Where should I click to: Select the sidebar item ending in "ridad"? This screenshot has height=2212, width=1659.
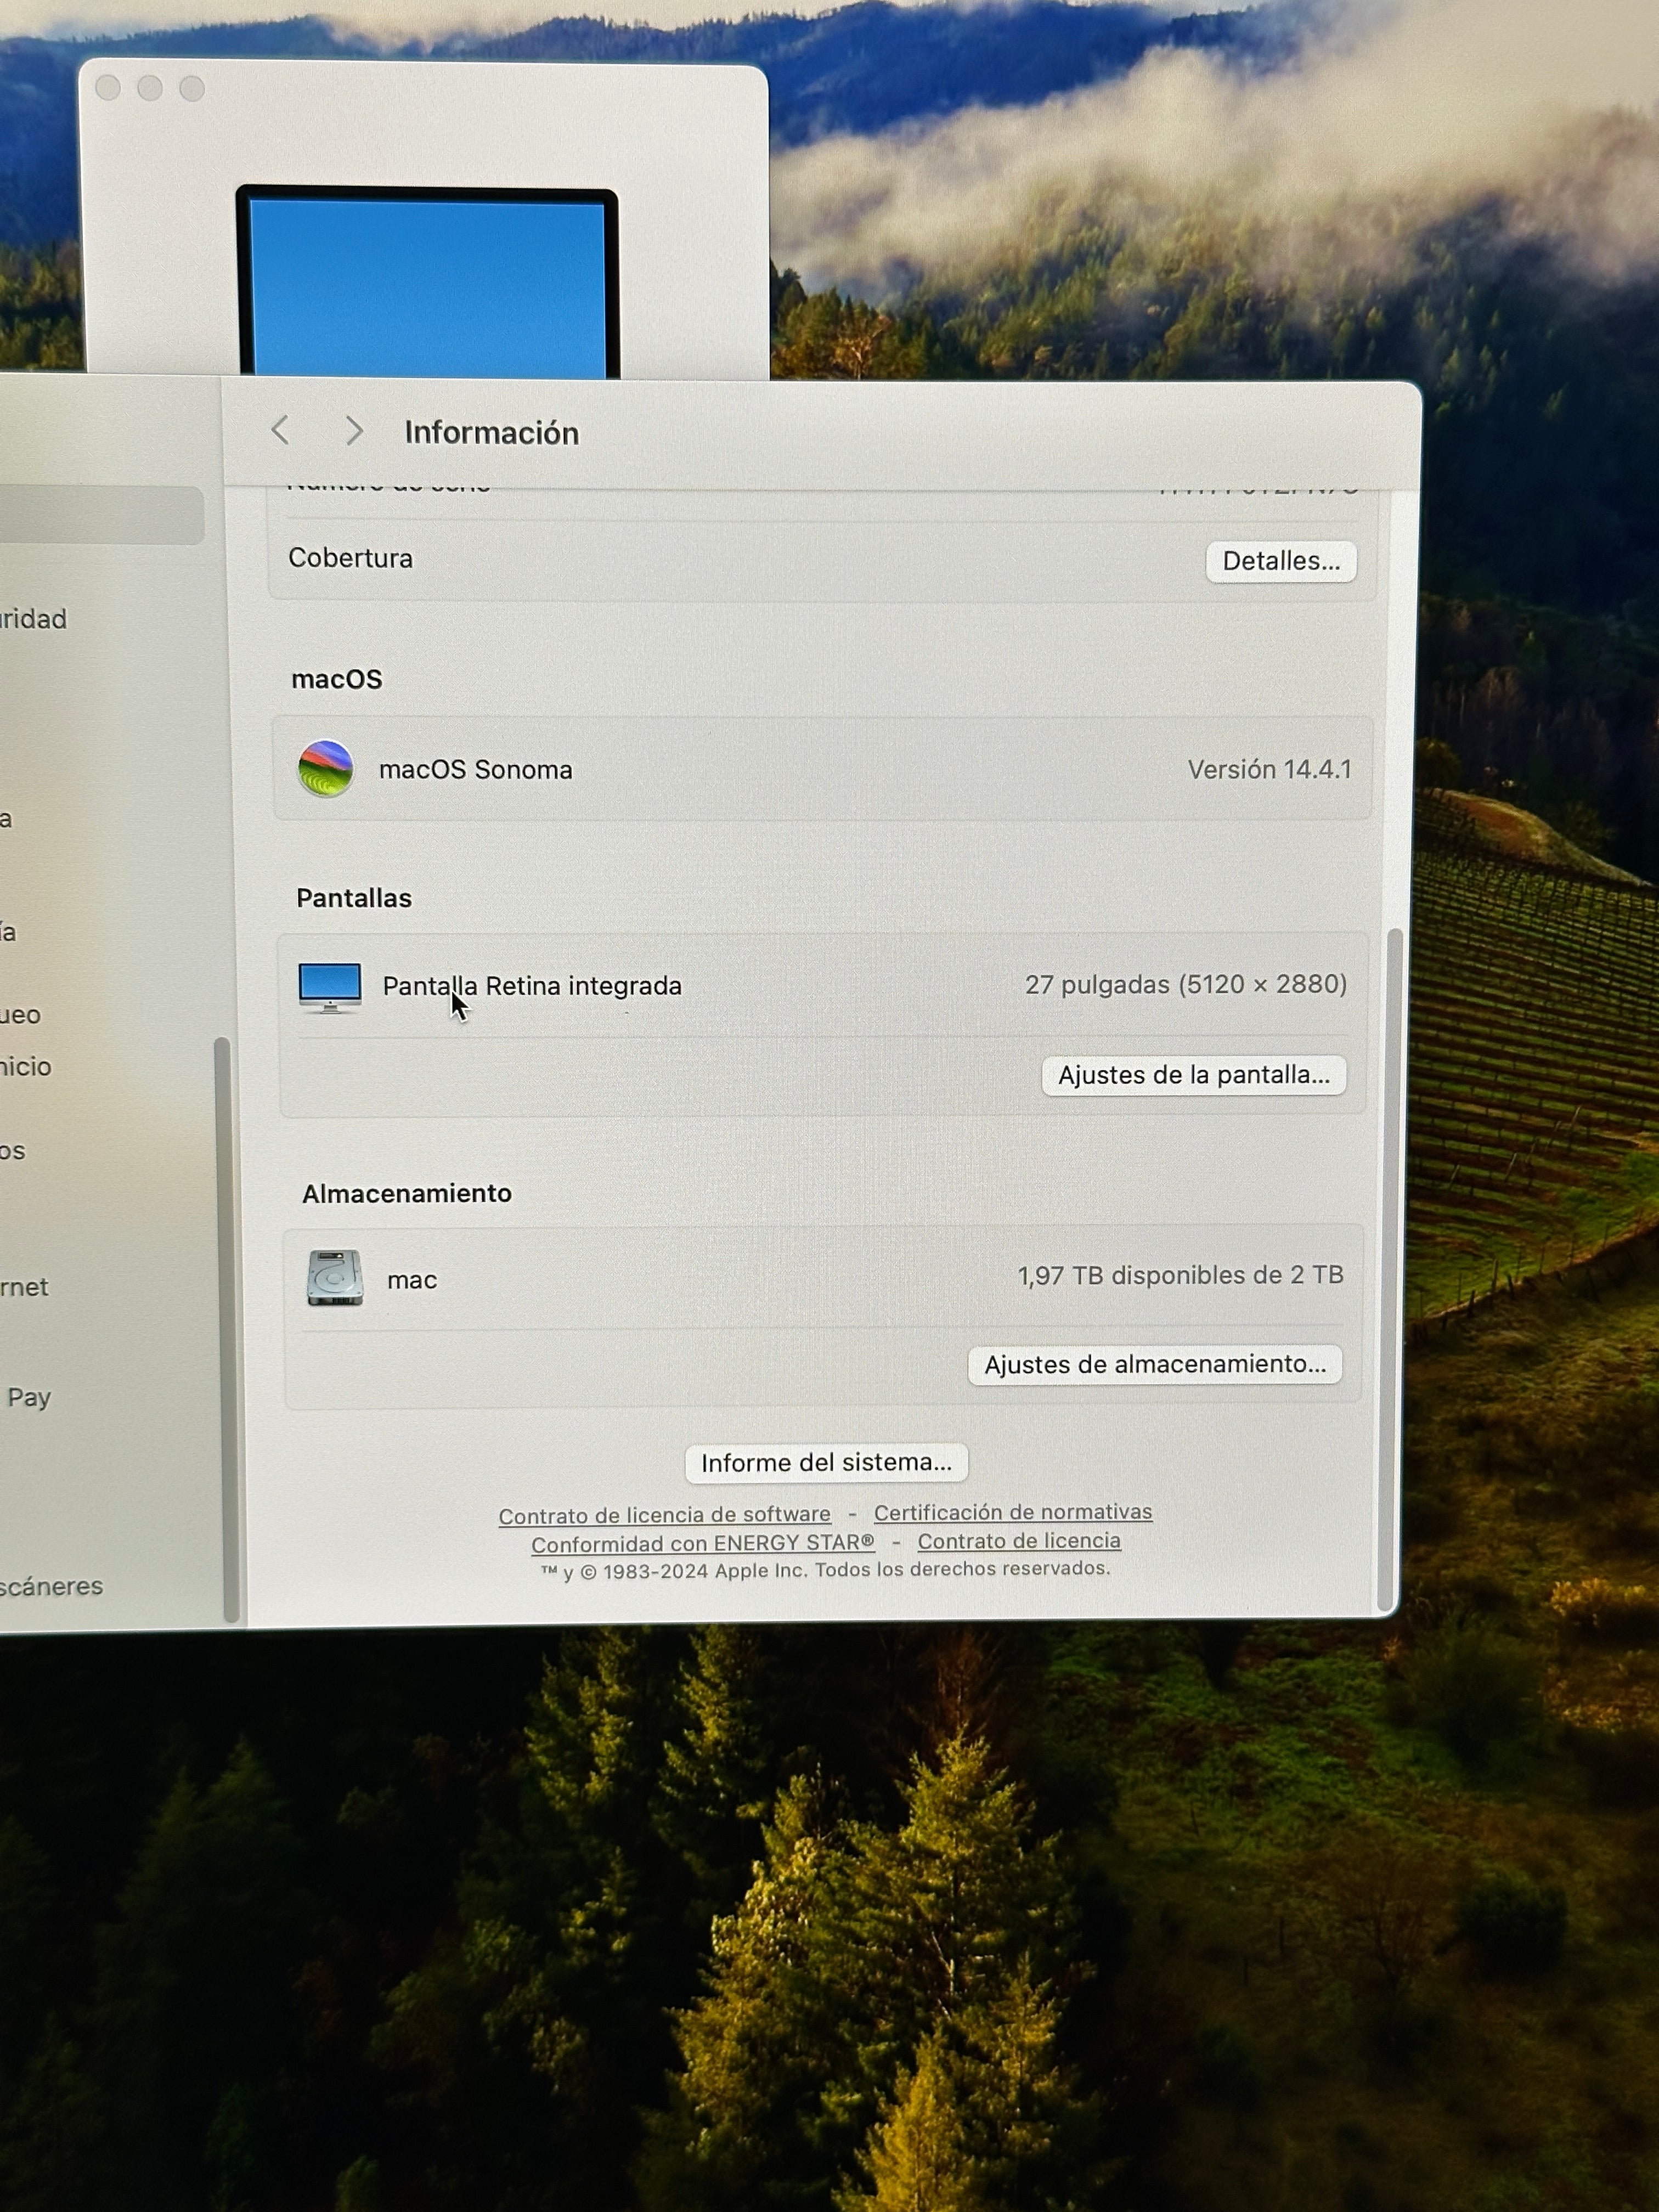tap(33, 619)
